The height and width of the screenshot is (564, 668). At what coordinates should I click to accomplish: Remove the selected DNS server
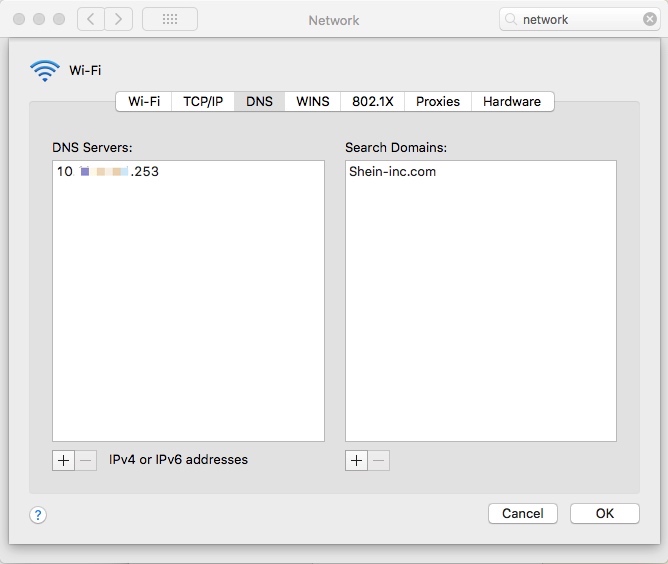coord(86,460)
